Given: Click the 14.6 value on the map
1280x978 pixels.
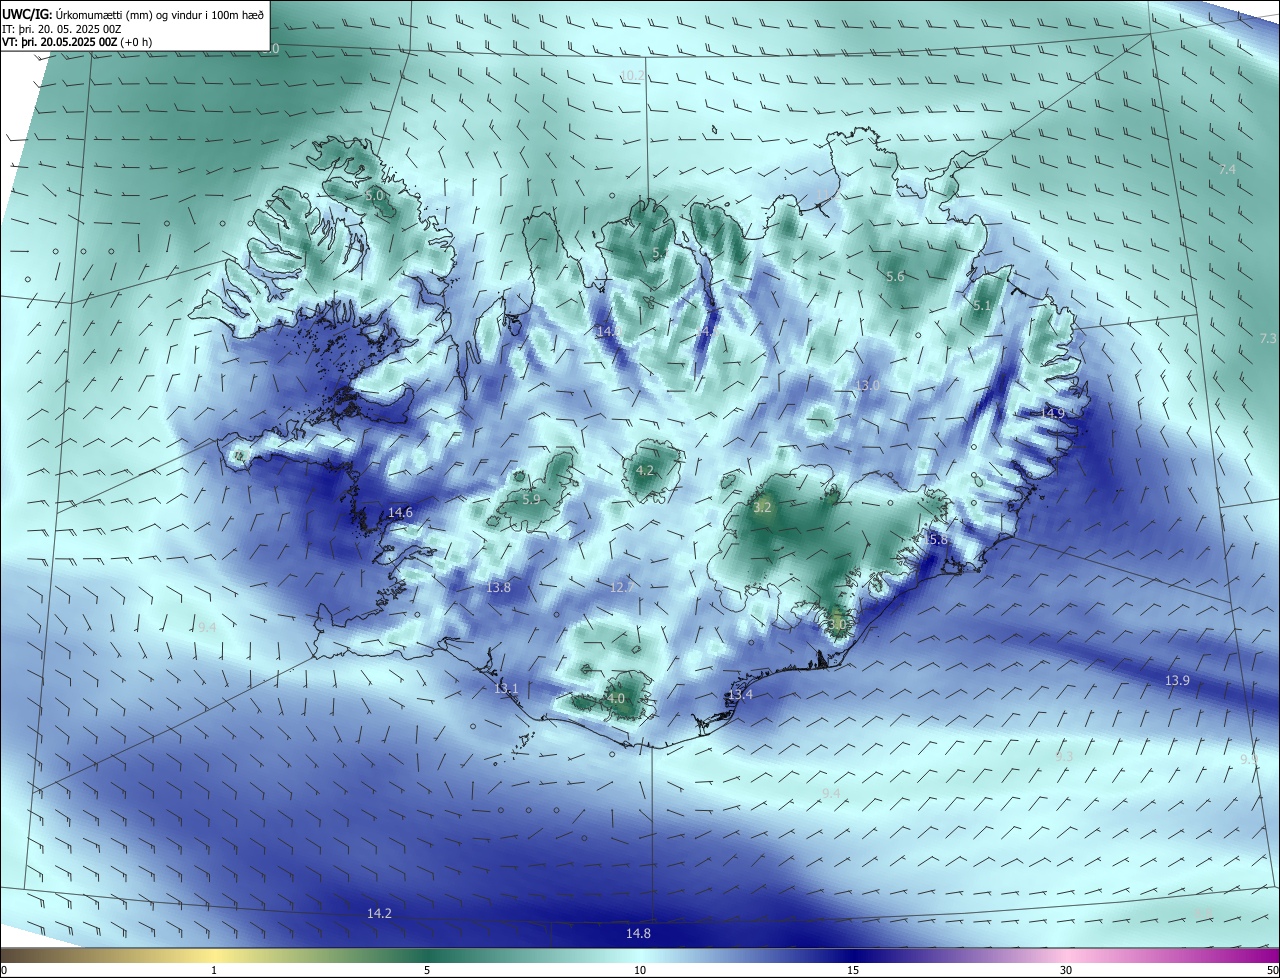Looking at the screenshot, I should coord(400,512).
